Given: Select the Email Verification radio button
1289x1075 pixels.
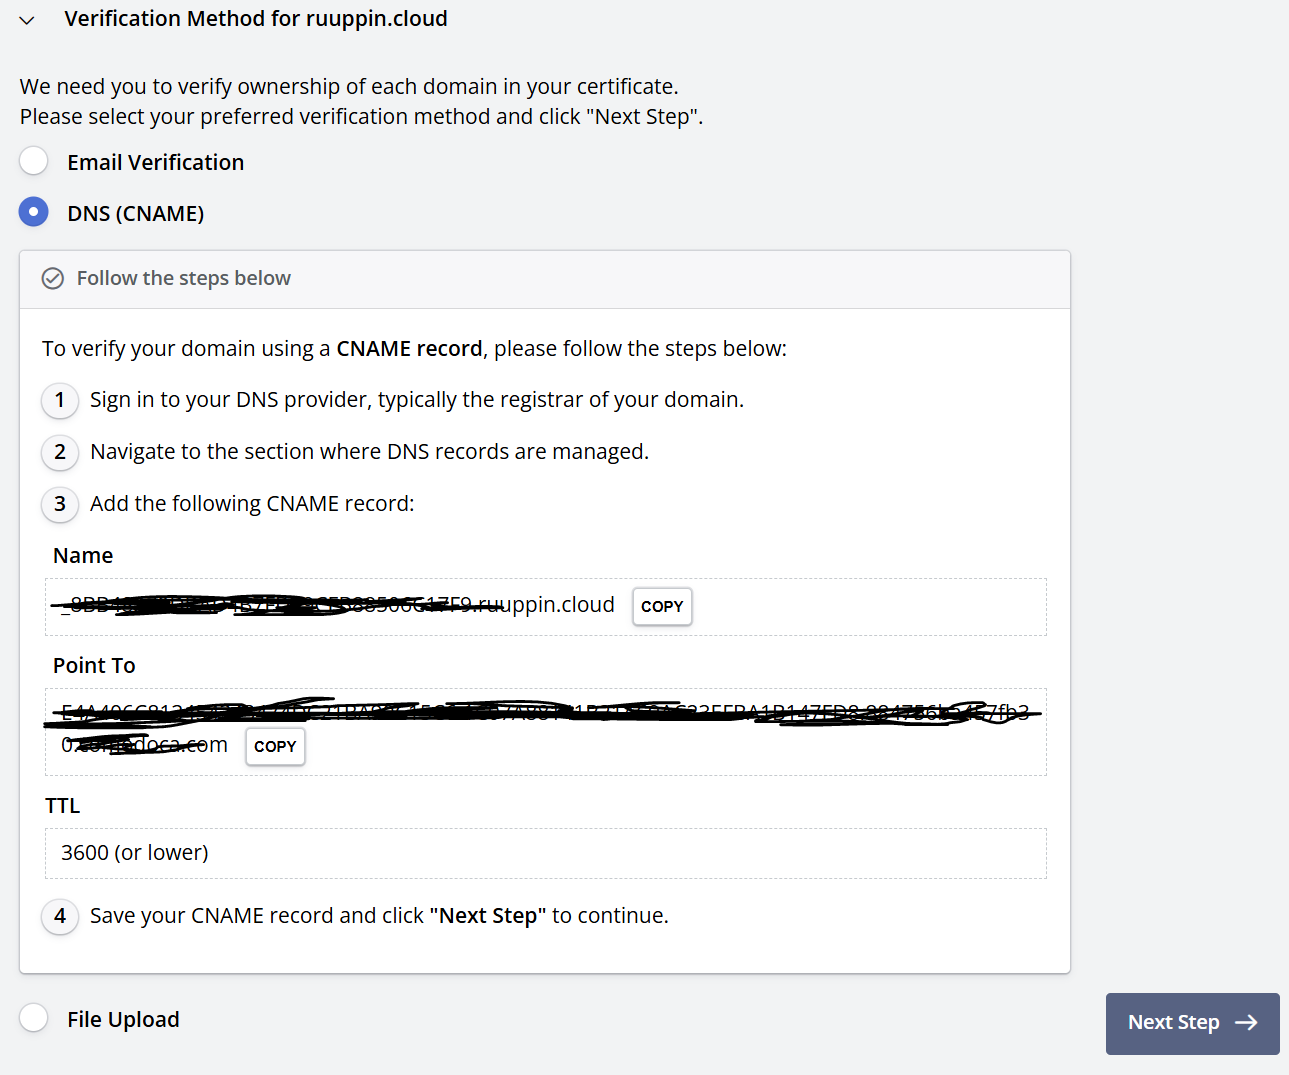Looking at the screenshot, I should 34,161.
